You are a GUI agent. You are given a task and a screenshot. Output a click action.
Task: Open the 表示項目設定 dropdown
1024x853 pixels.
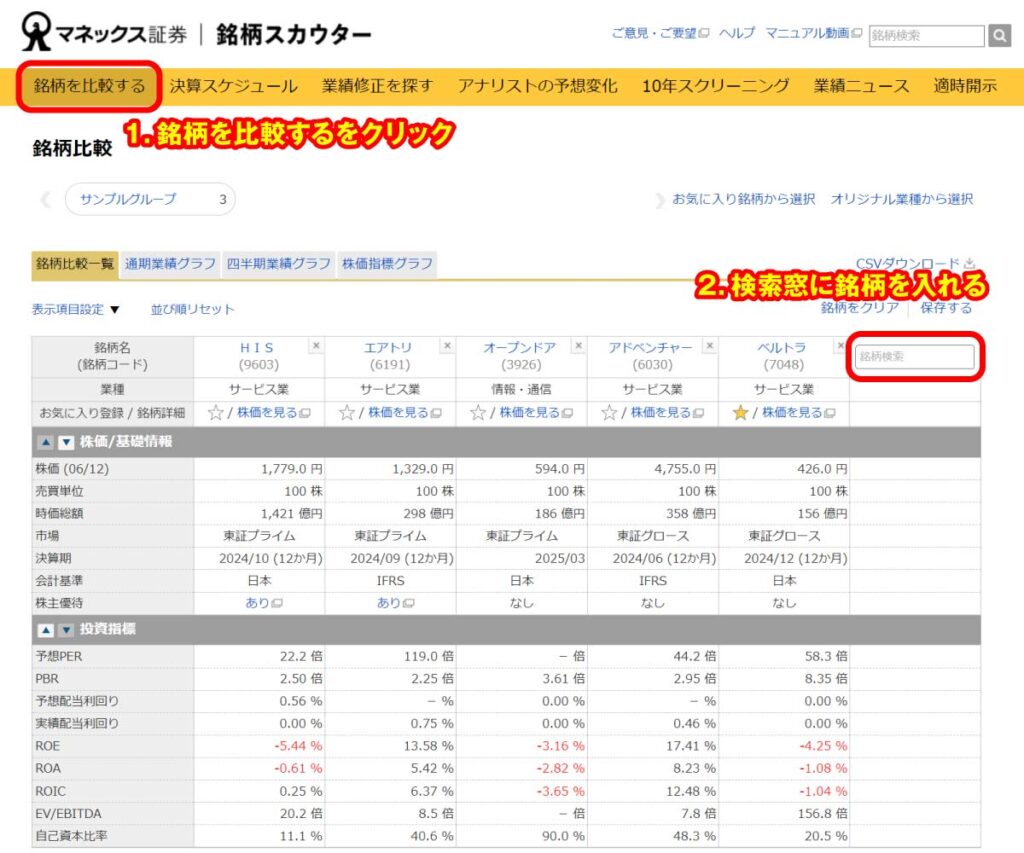click(x=76, y=309)
